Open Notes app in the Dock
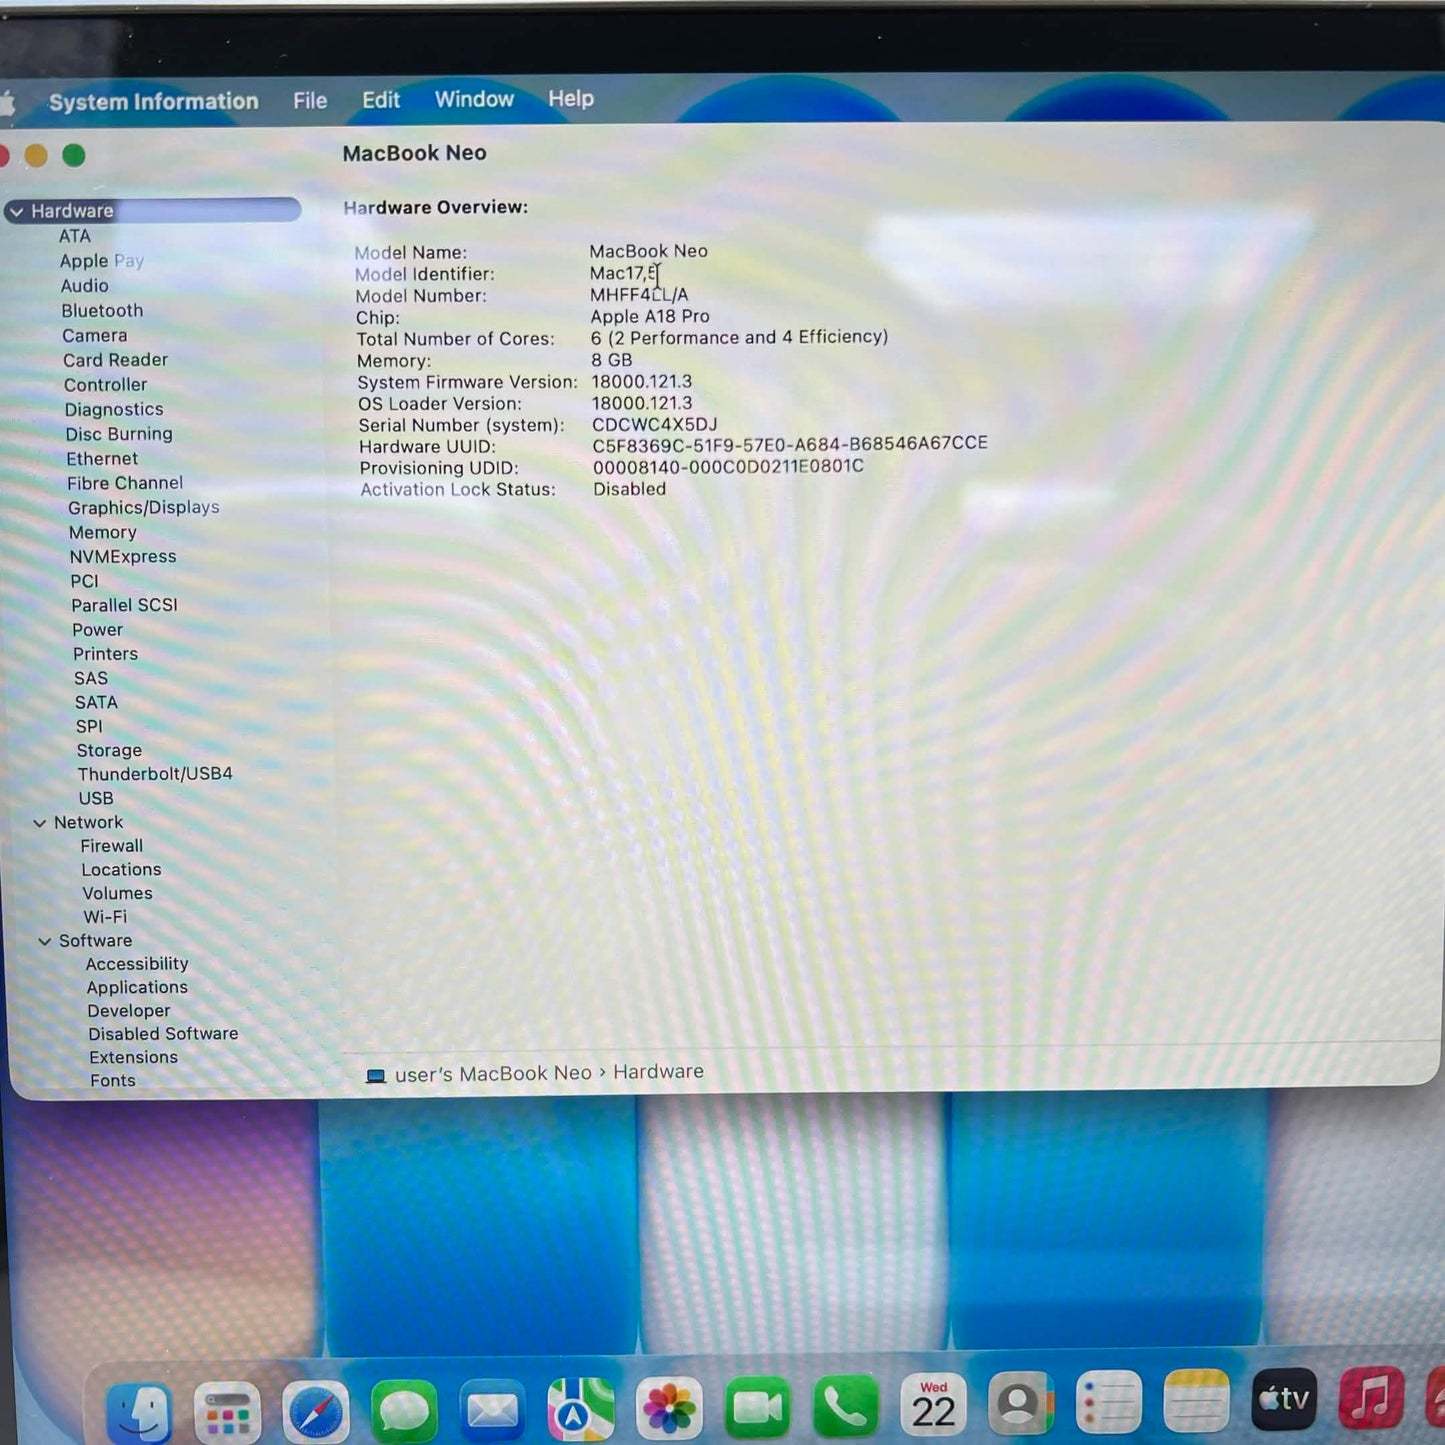The height and width of the screenshot is (1445, 1445). [1197, 1400]
